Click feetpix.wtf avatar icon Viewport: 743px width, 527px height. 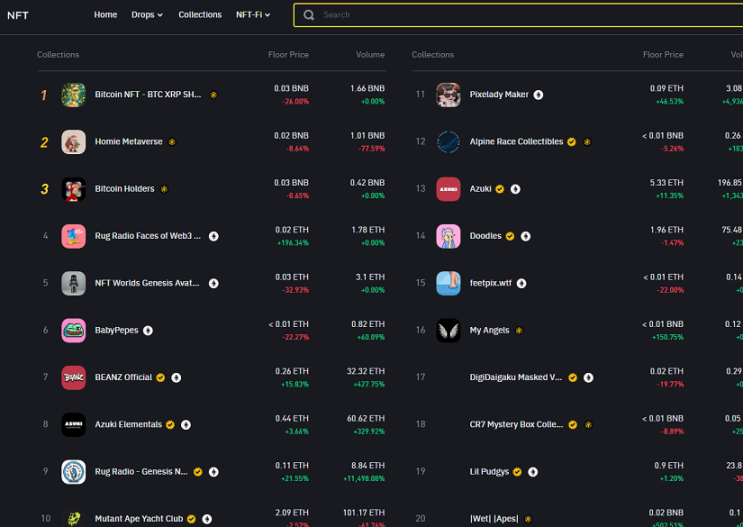(x=448, y=283)
